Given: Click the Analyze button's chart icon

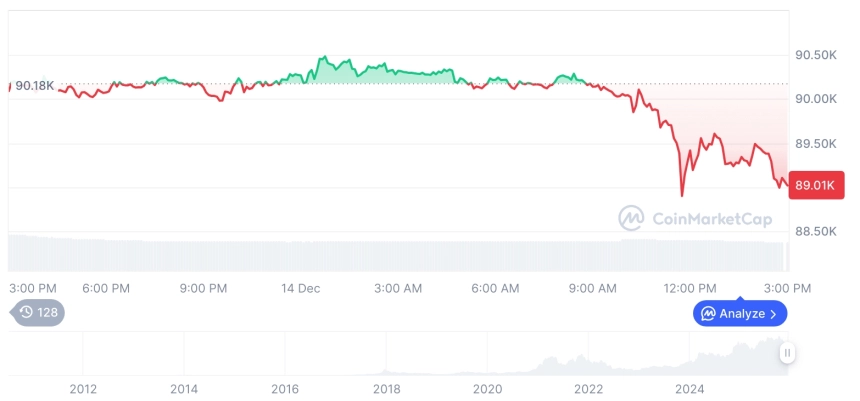Looking at the screenshot, I should (708, 313).
